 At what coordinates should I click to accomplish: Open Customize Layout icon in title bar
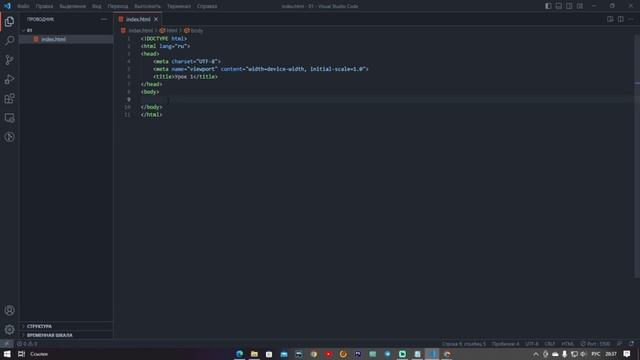click(x=580, y=6)
